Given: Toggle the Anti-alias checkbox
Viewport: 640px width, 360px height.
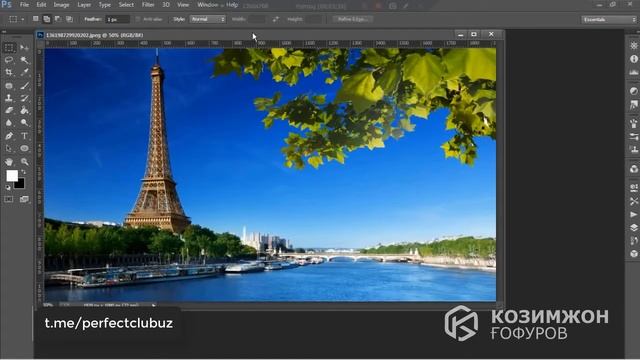Looking at the screenshot, I should click(x=138, y=19).
